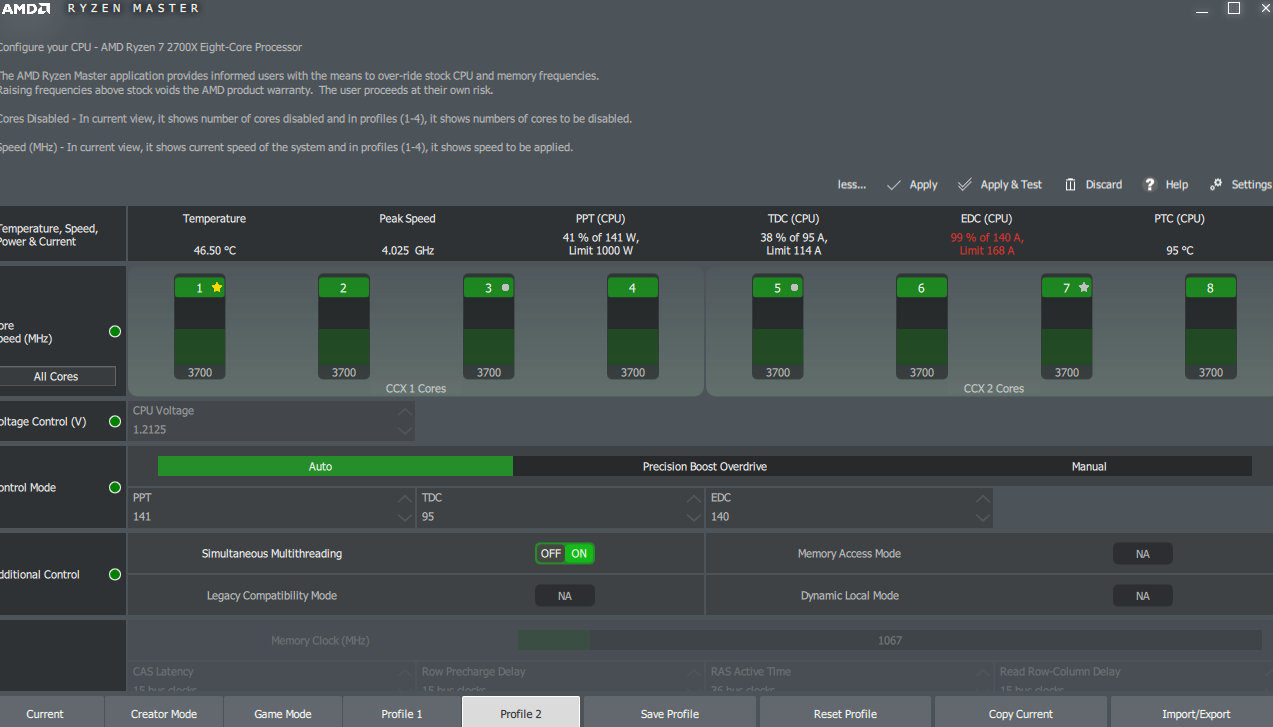Switch Simultaneous Multithreading OFF/ON toggle

(x=565, y=553)
